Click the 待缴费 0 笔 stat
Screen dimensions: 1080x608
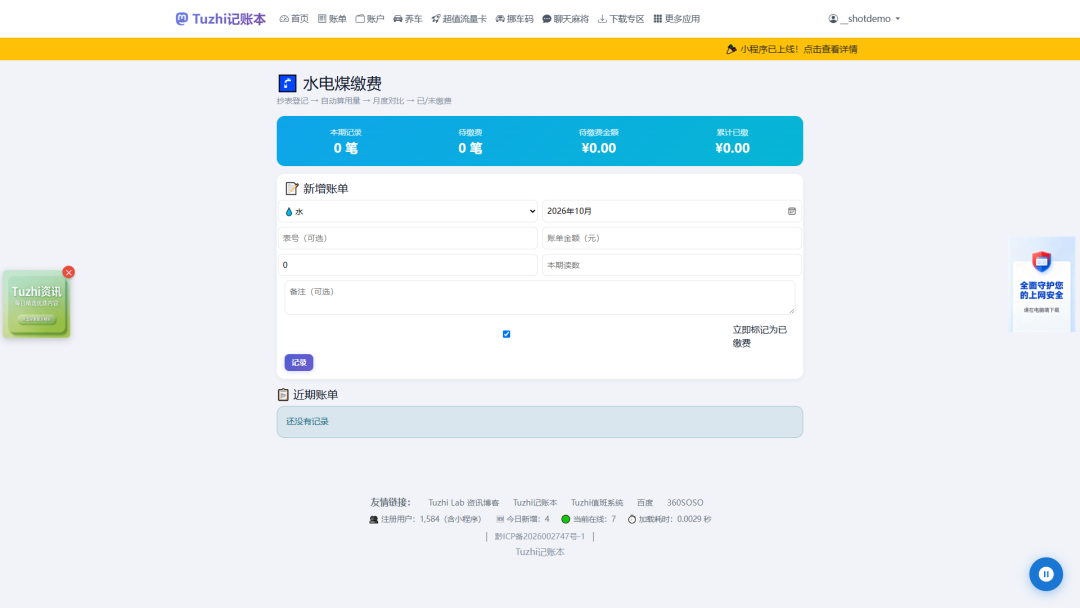[x=470, y=141]
